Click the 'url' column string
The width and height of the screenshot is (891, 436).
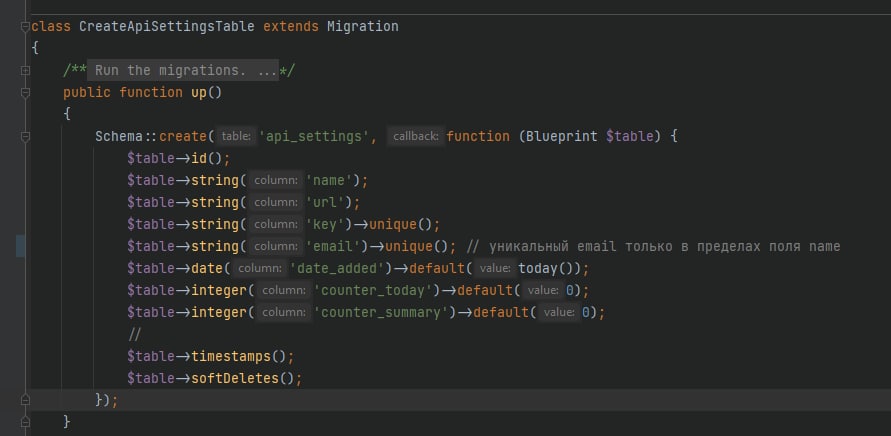tap(326, 202)
